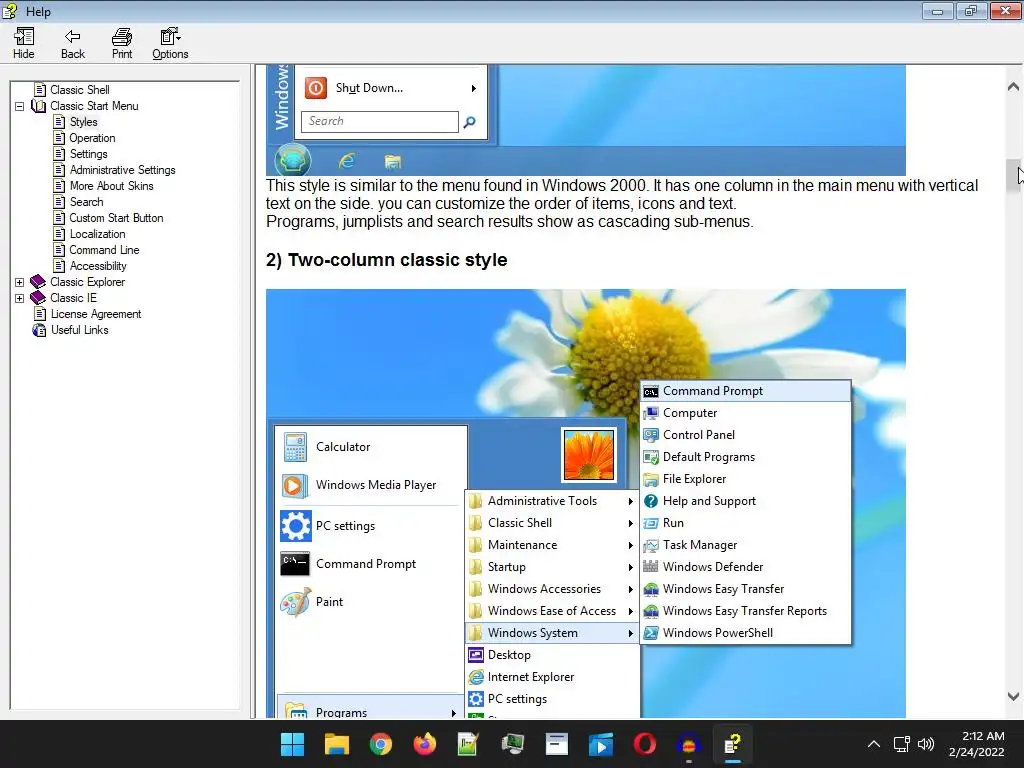Image resolution: width=1024 pixels, height=768 pixels.
Task: Click the content scrollbar thumb
Action: pyautogui.click(x=1013, y=176)
